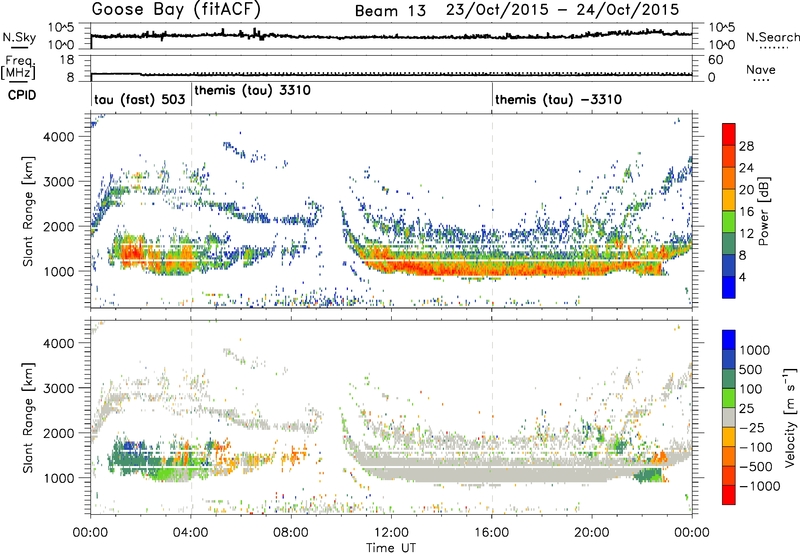Click the '60' Nave axis tick

click(715, 60)
